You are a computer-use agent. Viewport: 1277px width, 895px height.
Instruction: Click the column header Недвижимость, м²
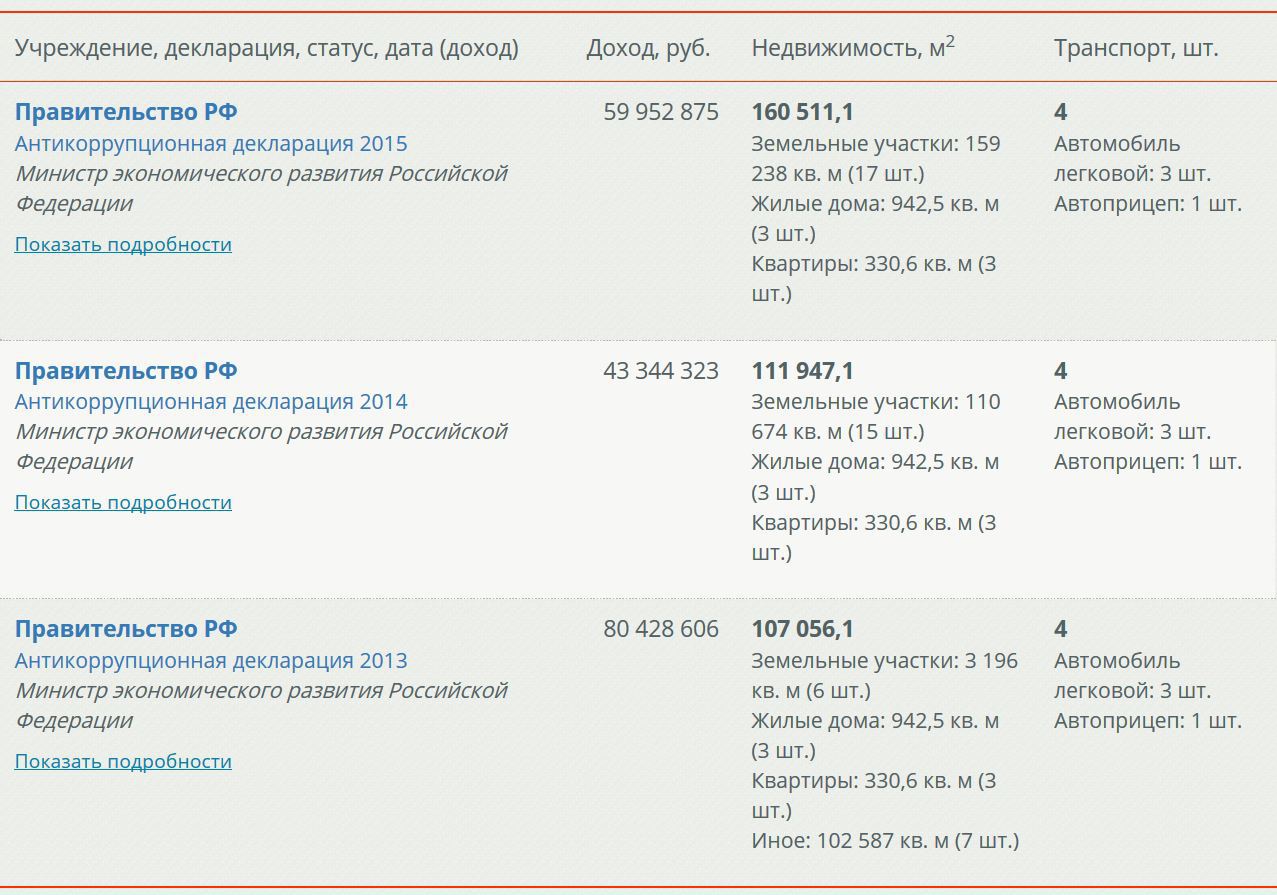point(853,47)
